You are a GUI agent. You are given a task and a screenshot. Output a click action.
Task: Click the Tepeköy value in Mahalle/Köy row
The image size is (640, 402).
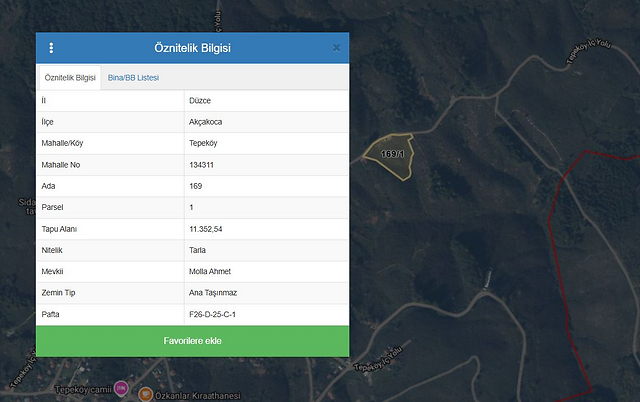click(204, 143)
